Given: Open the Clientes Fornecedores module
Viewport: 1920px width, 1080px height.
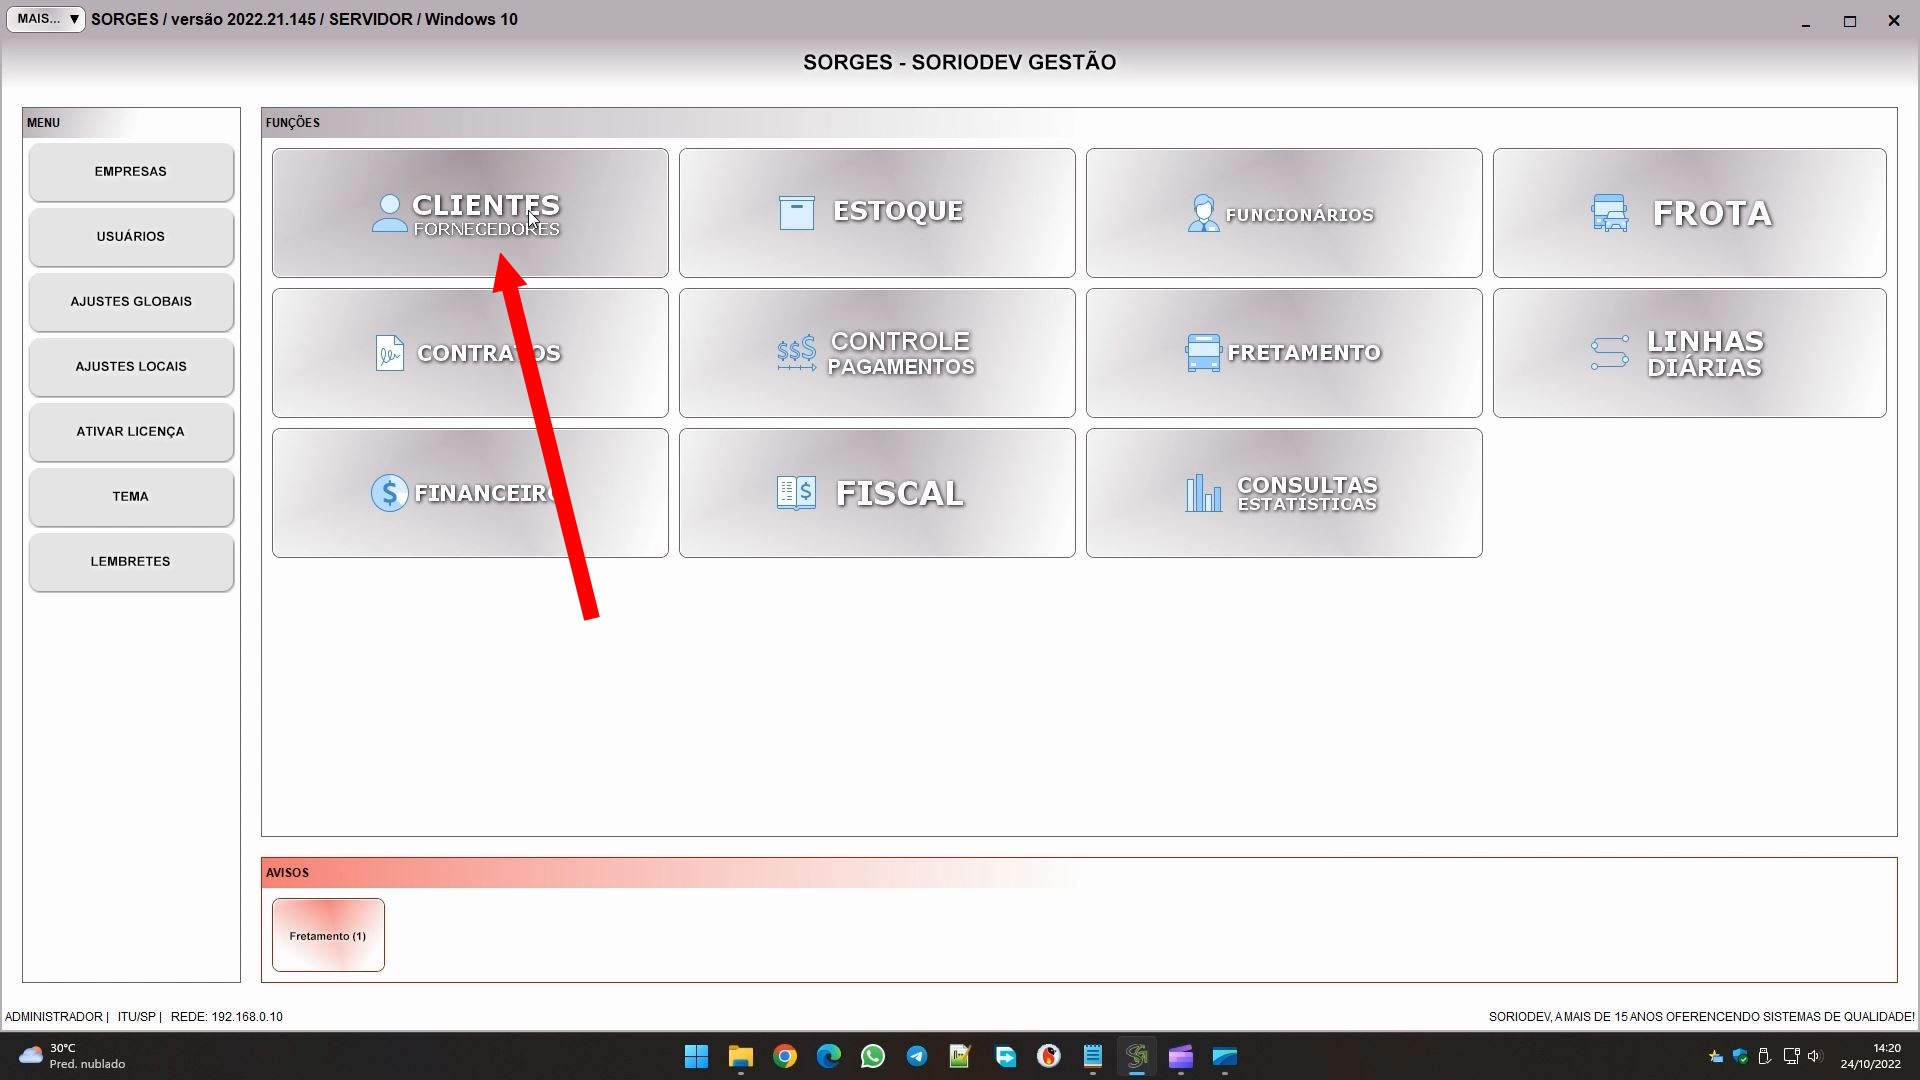Looking at the screenshot, I should coord(470,213).
